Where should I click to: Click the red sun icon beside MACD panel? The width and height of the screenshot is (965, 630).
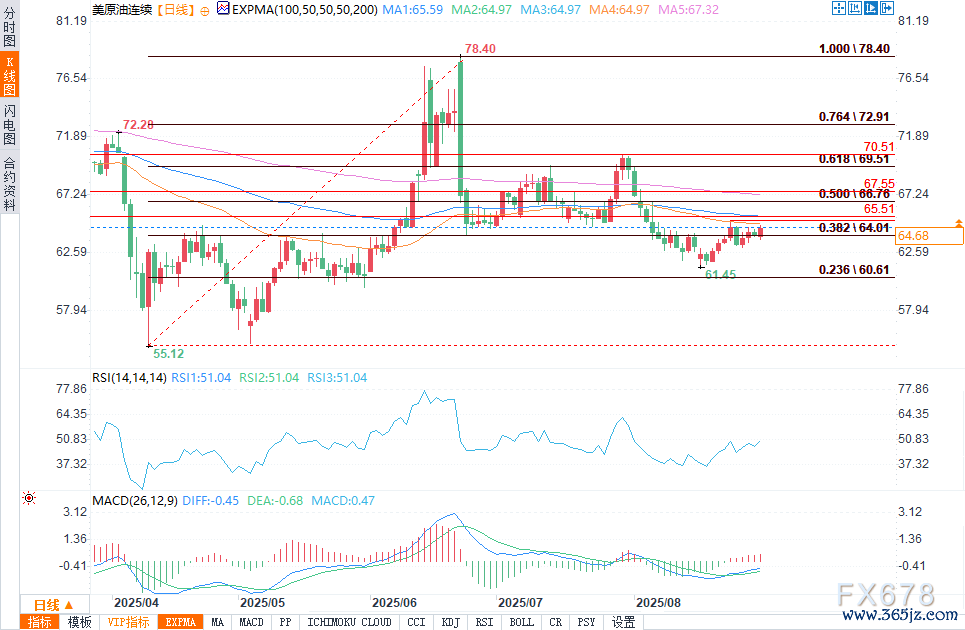tap(28, 498)
